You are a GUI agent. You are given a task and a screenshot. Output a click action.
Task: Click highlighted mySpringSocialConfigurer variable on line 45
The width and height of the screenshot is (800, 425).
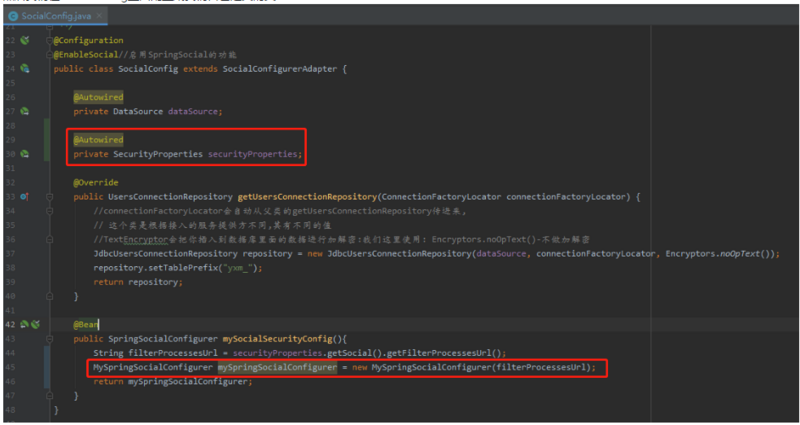278,367
